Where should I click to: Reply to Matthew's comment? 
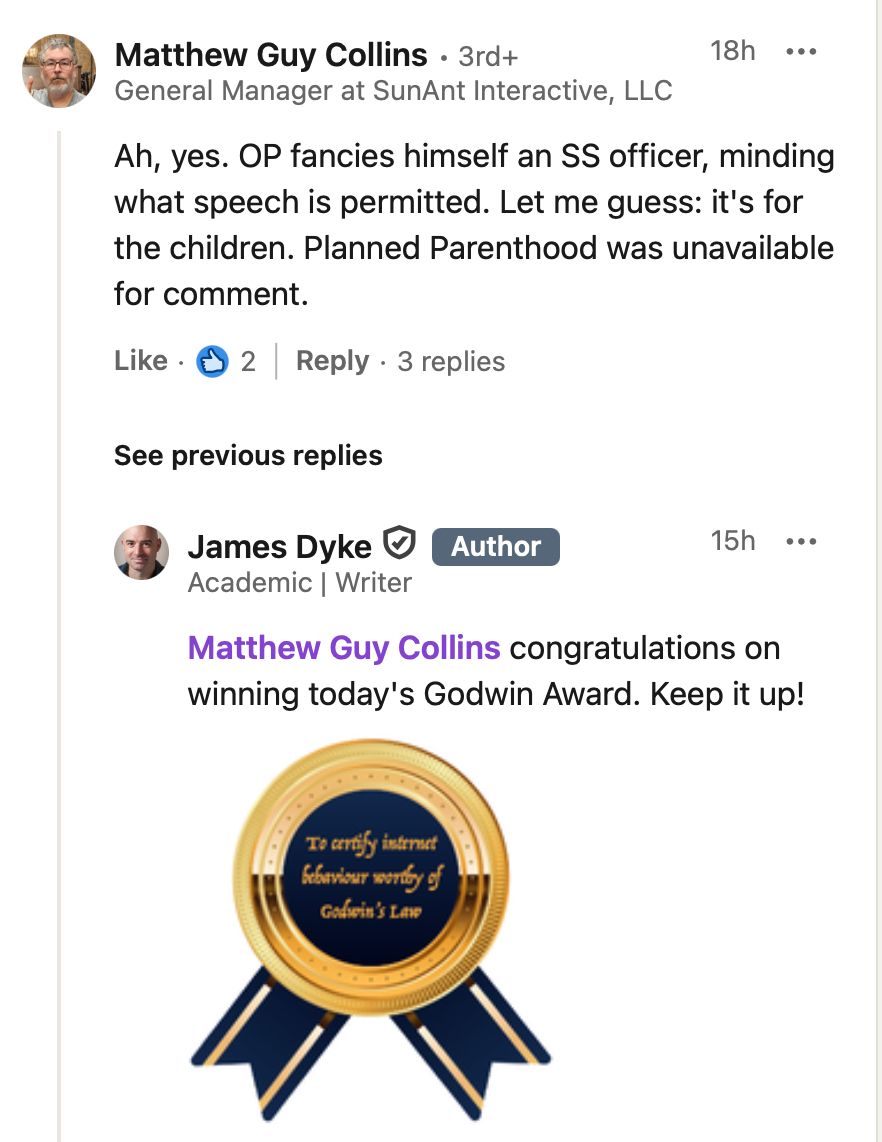tap(332, 361)
